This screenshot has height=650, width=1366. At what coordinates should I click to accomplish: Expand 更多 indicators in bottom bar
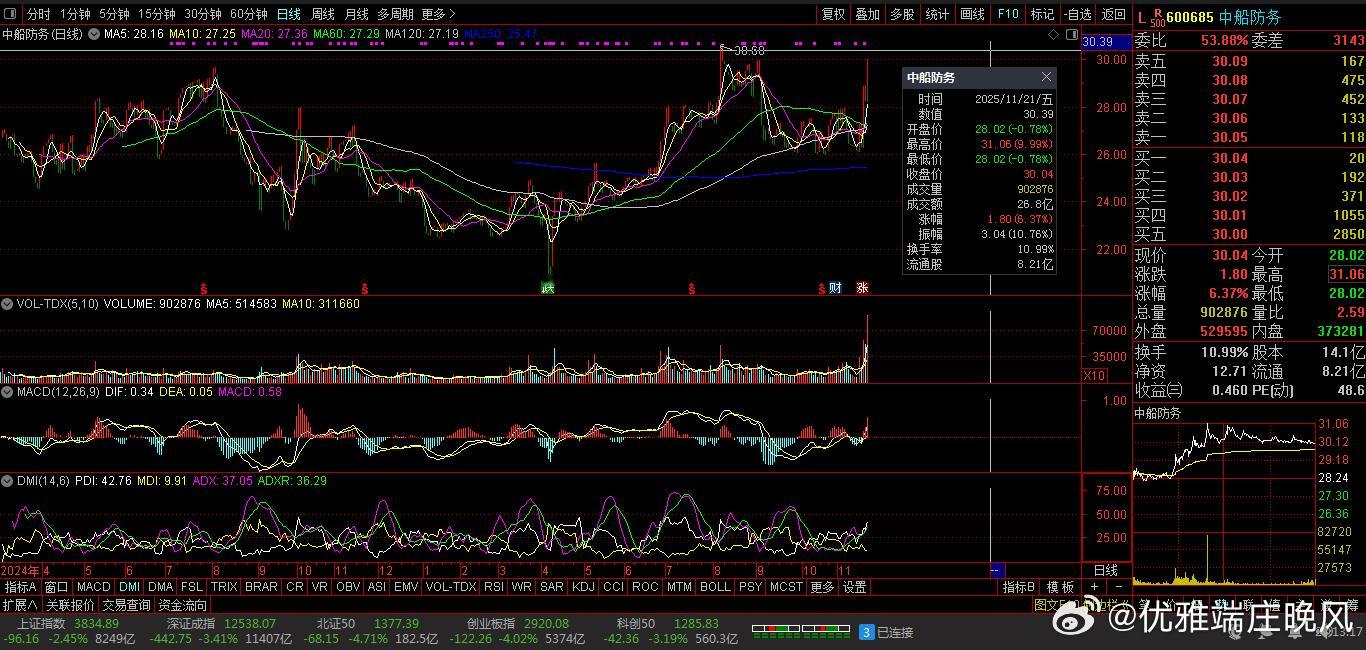822,587
